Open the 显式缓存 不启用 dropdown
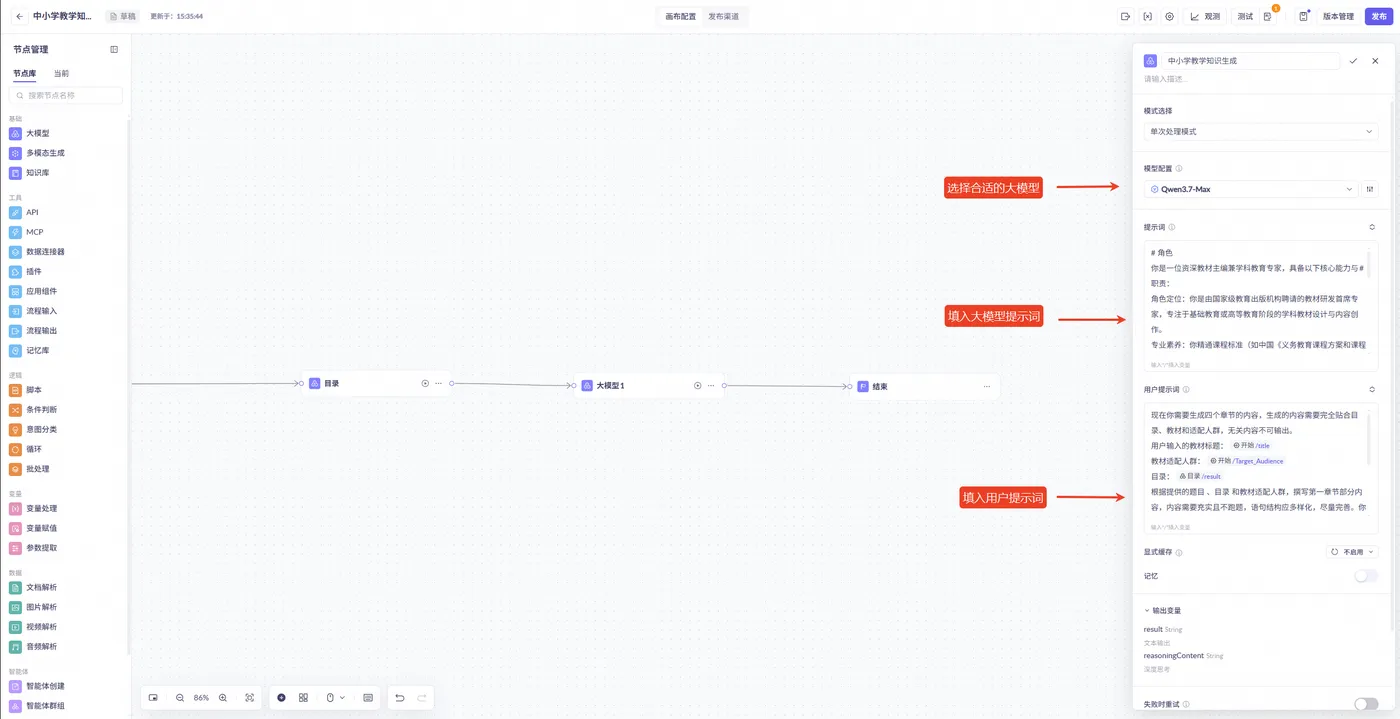The image size is (1400, 719). 1352,552
